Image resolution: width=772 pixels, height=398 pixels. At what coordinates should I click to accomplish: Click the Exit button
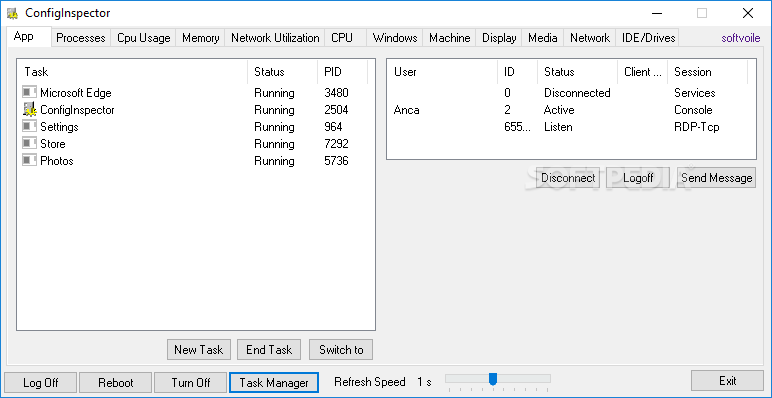727,381
